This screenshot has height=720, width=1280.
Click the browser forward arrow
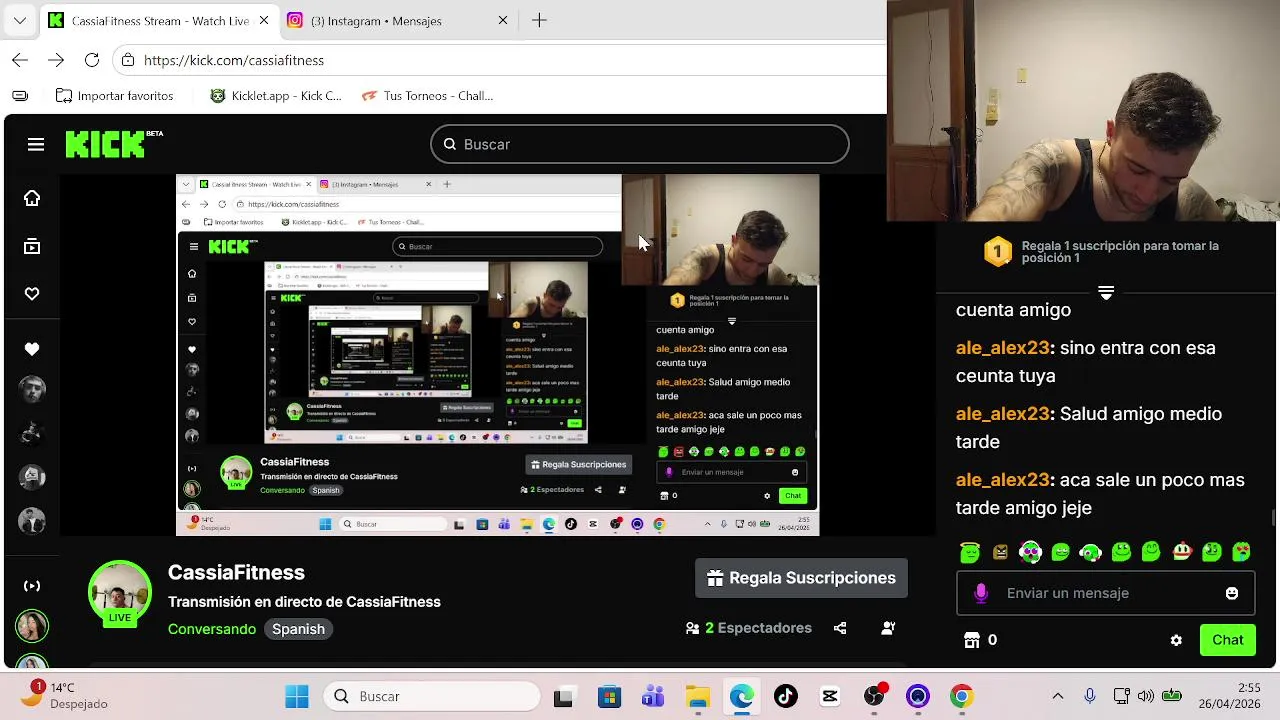tap(56, 60)
